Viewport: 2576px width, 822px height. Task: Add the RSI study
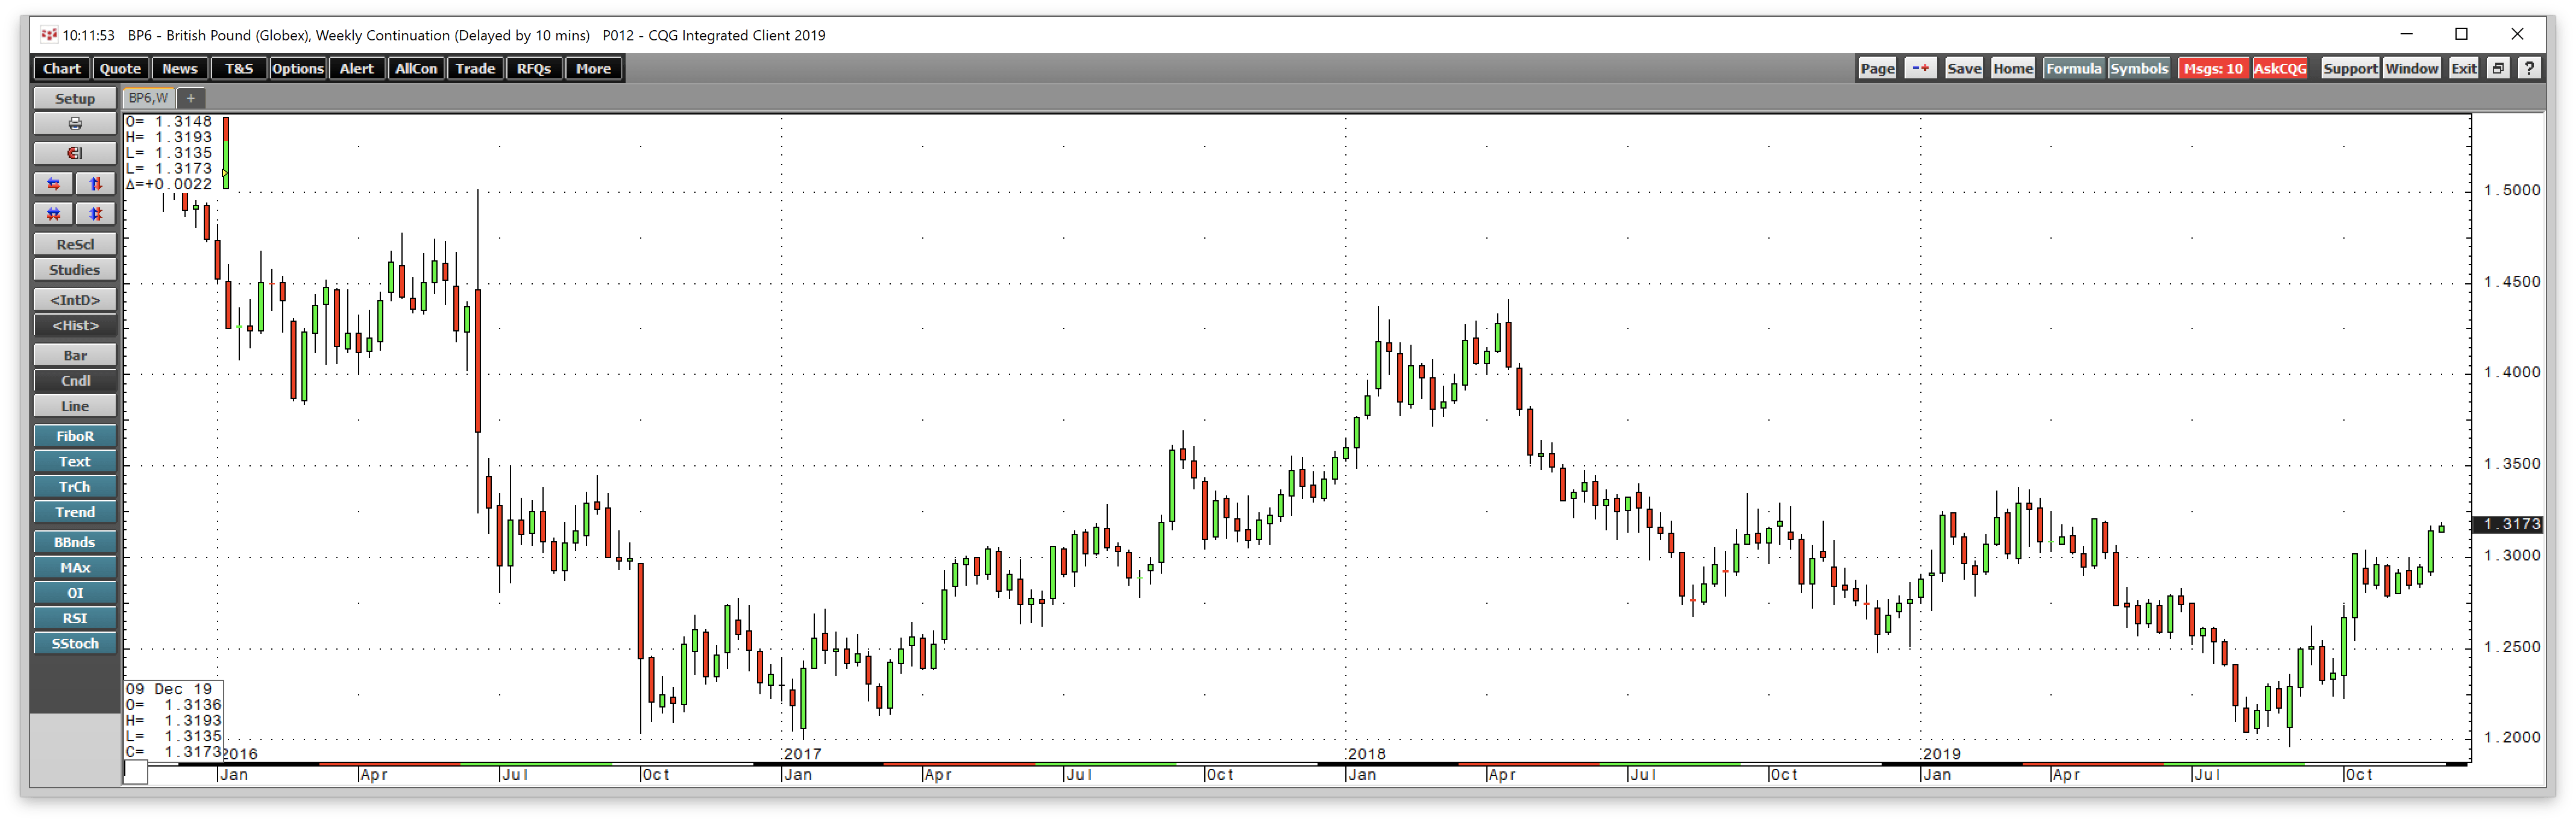[75, 619]
